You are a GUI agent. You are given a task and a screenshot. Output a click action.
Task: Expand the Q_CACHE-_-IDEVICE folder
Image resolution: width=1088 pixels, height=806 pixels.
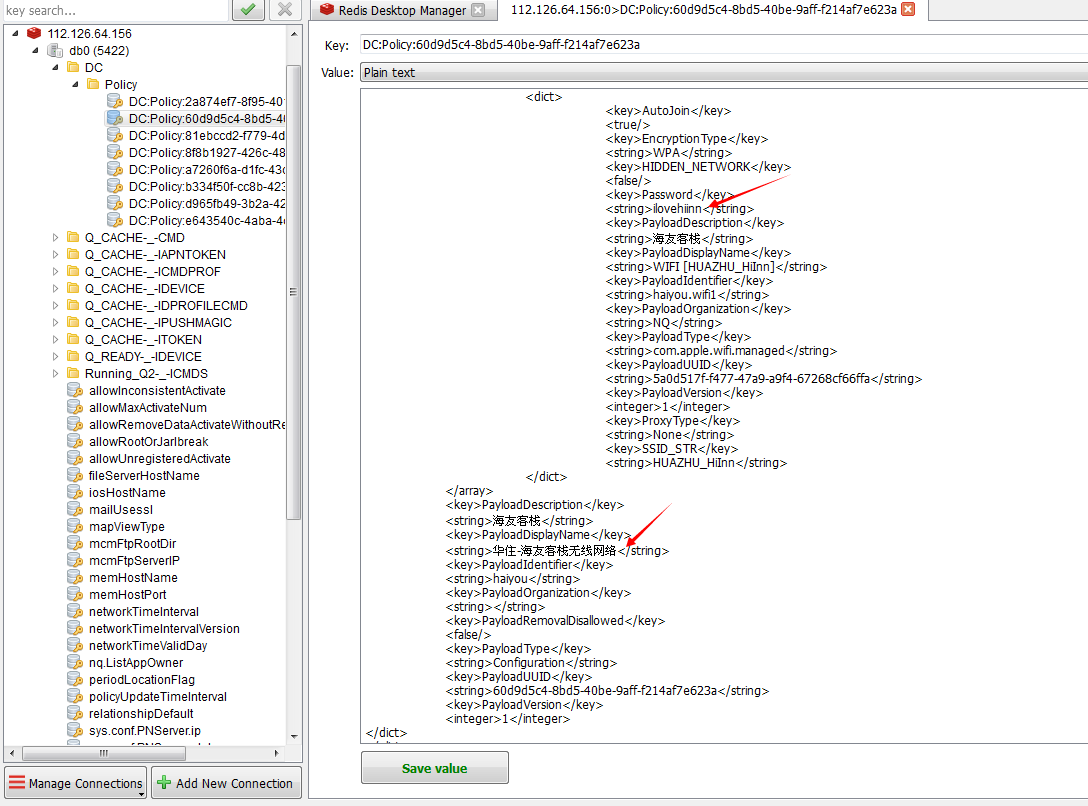56,289
